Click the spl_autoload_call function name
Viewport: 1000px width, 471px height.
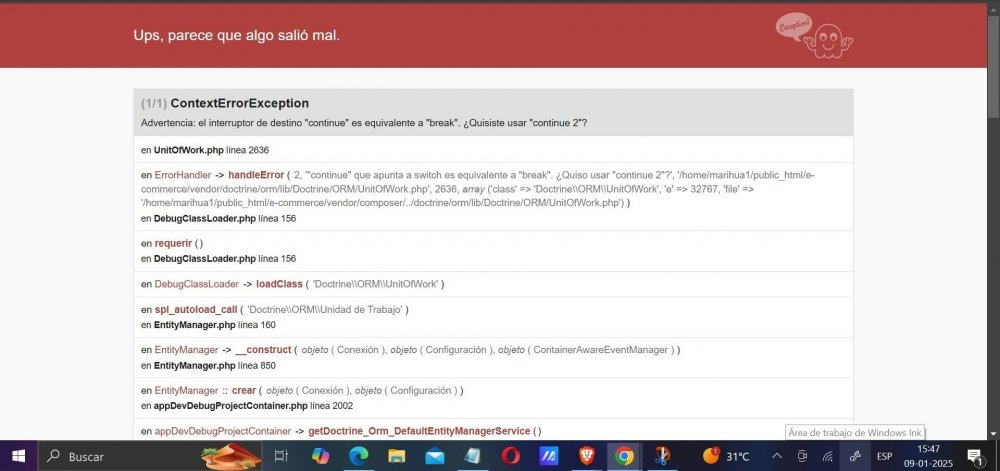tap(196, 310)
